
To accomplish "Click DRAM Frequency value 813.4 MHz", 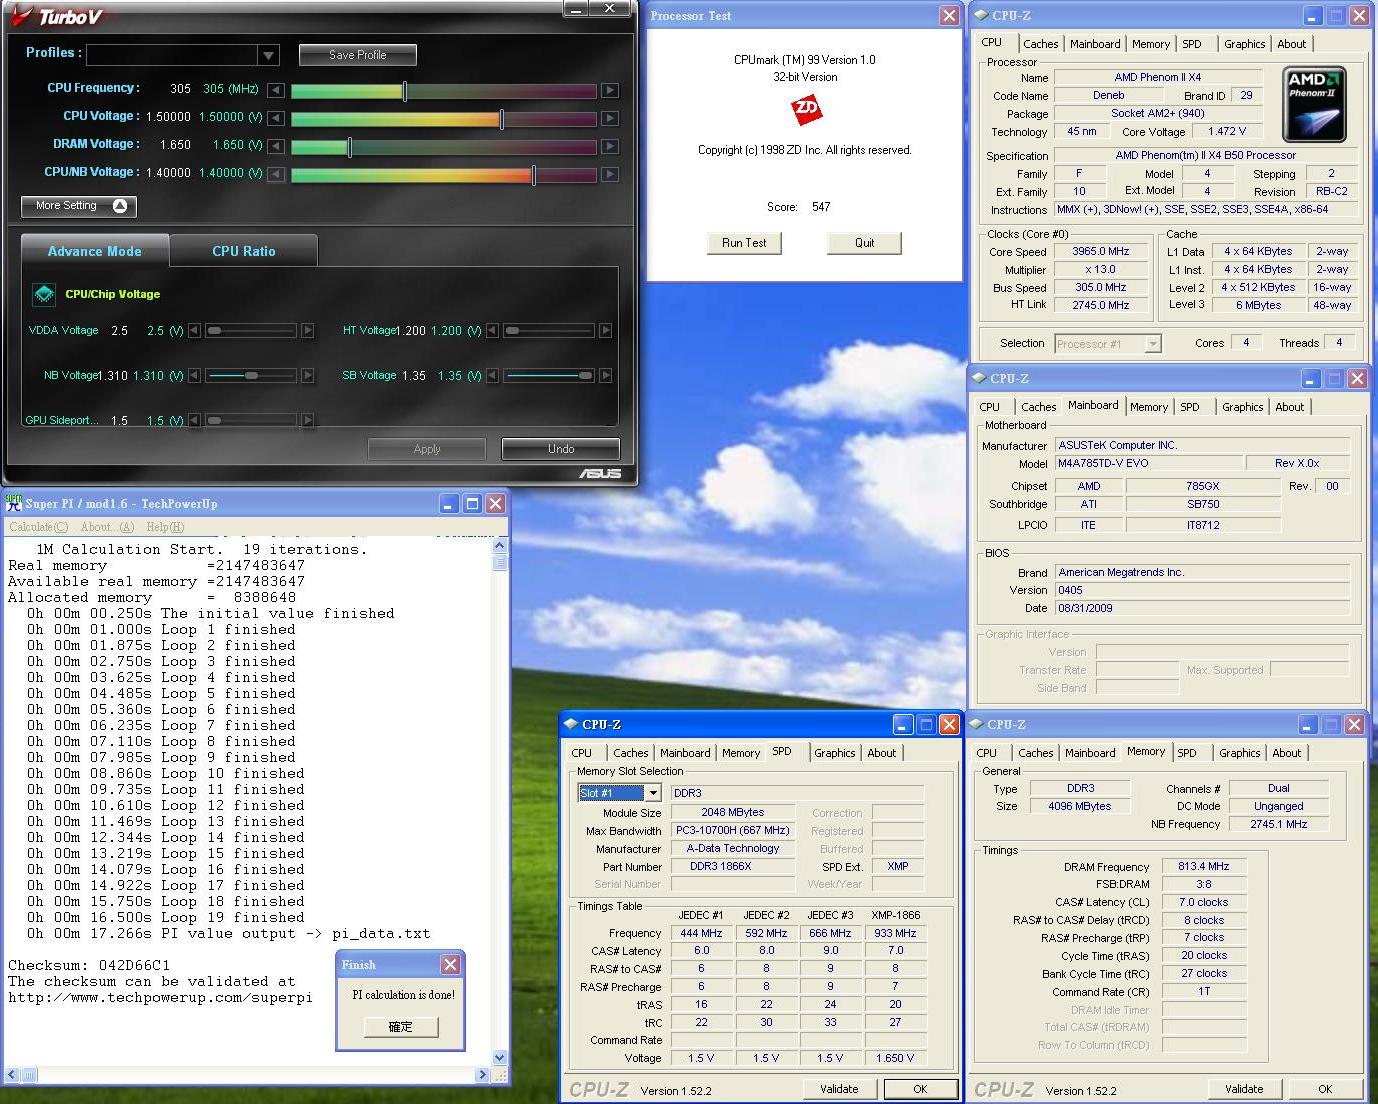I will 1204,866.
